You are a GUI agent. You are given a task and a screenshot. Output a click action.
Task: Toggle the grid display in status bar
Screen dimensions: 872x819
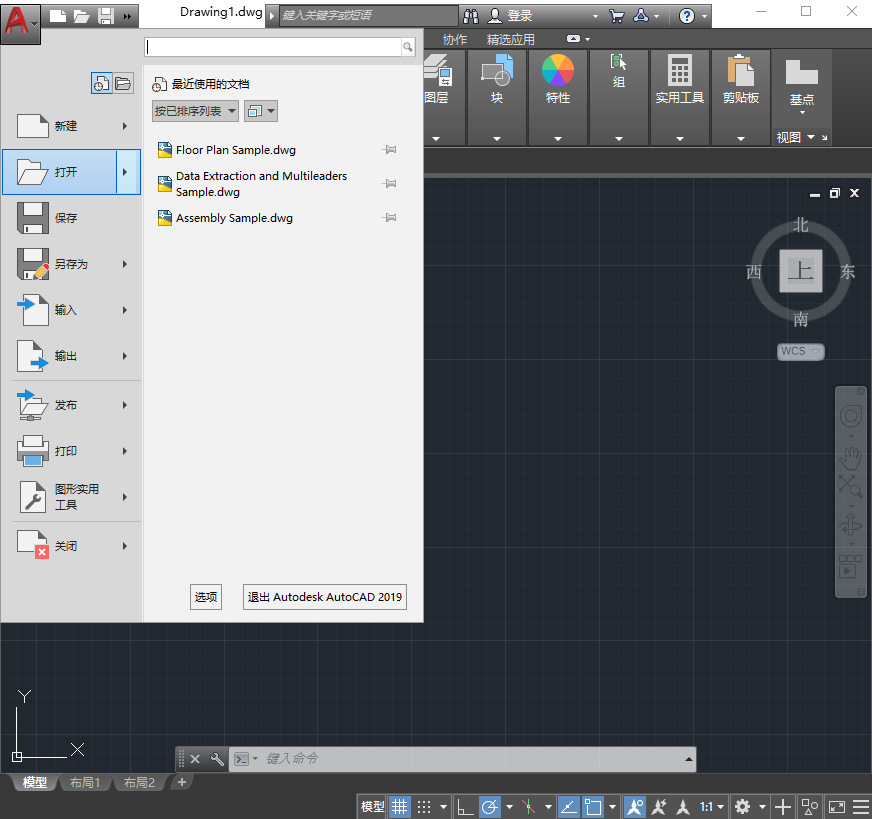(x=399, y=806)
